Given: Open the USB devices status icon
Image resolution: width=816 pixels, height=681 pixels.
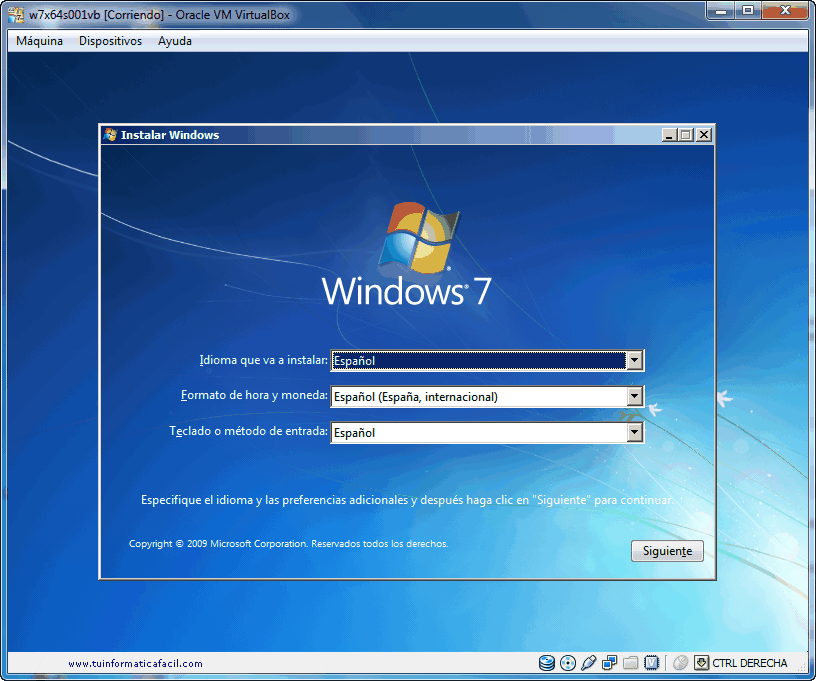Looking at the screenshot, I should click(589, 663).
